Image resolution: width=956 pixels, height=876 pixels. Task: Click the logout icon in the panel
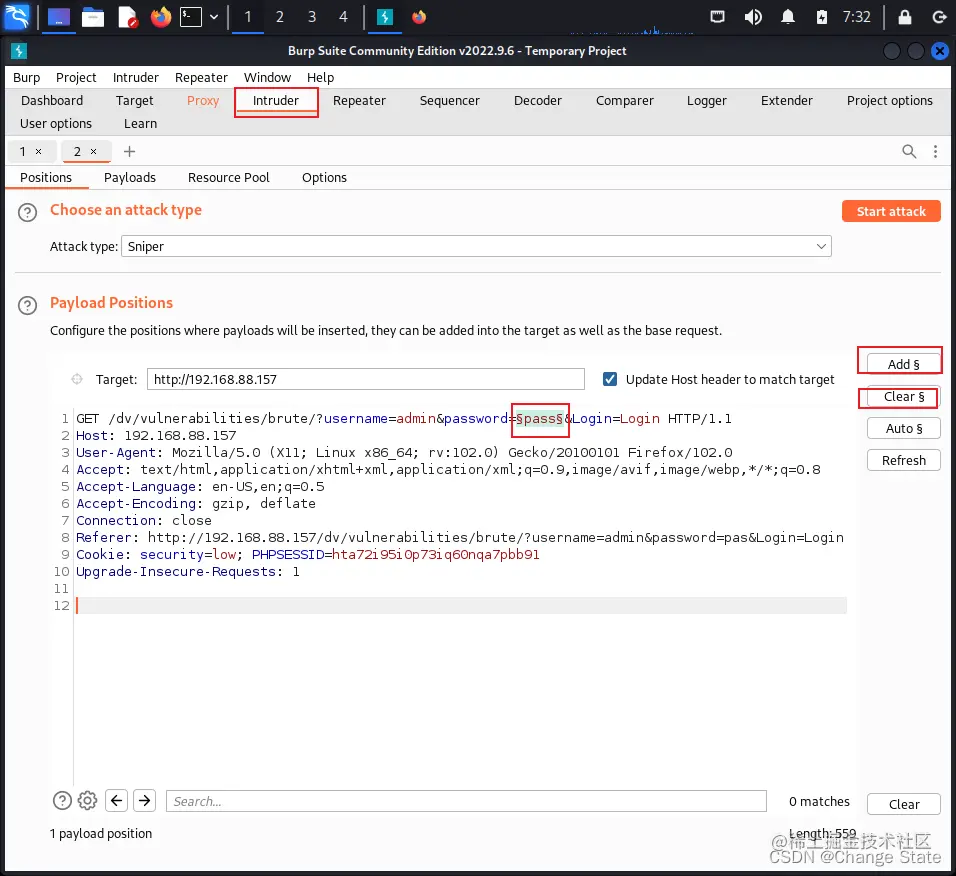pyautogui.click(x=939, y=17)
